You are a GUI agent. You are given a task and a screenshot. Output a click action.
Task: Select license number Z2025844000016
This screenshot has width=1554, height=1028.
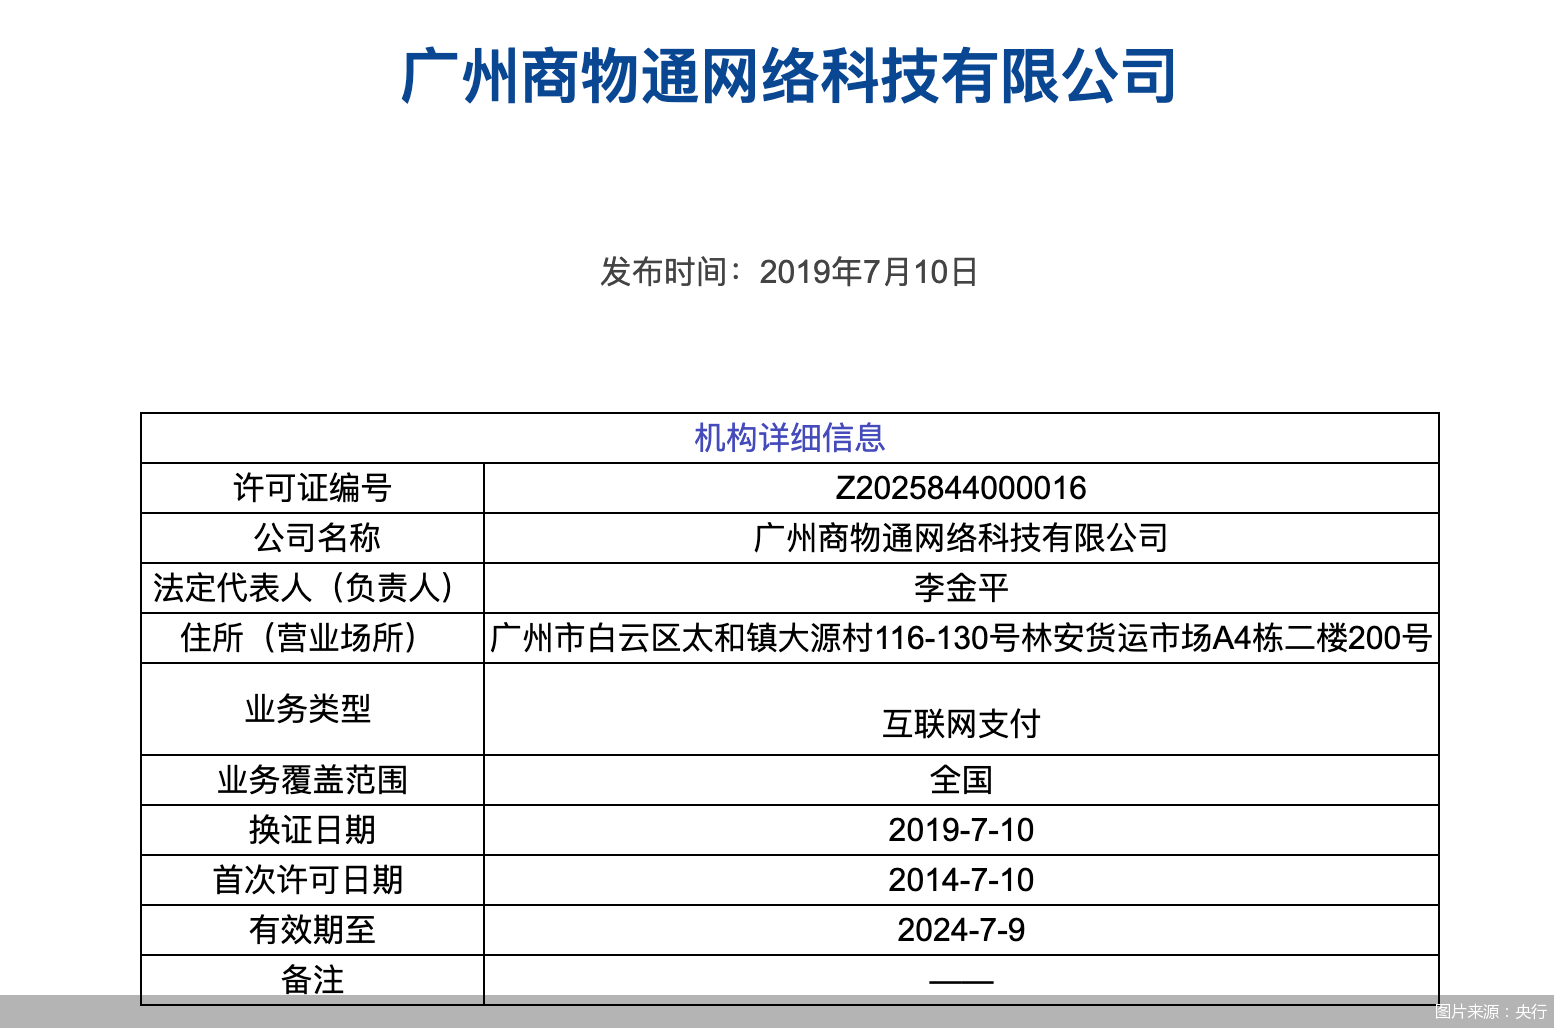tap(960, 488)
